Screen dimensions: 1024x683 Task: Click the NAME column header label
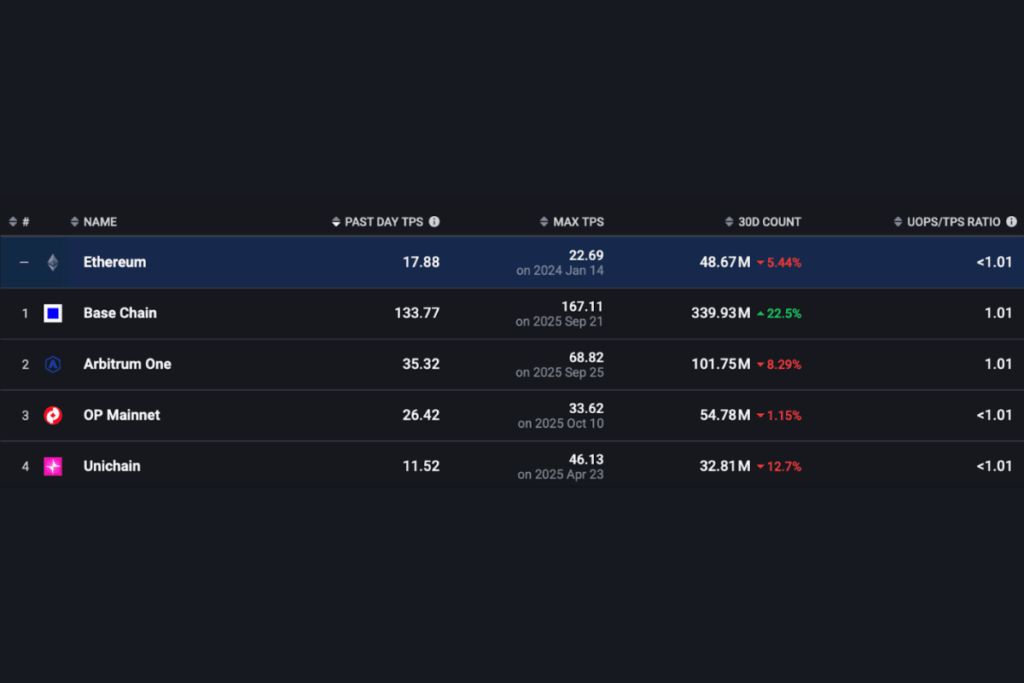tap(100, 222)
